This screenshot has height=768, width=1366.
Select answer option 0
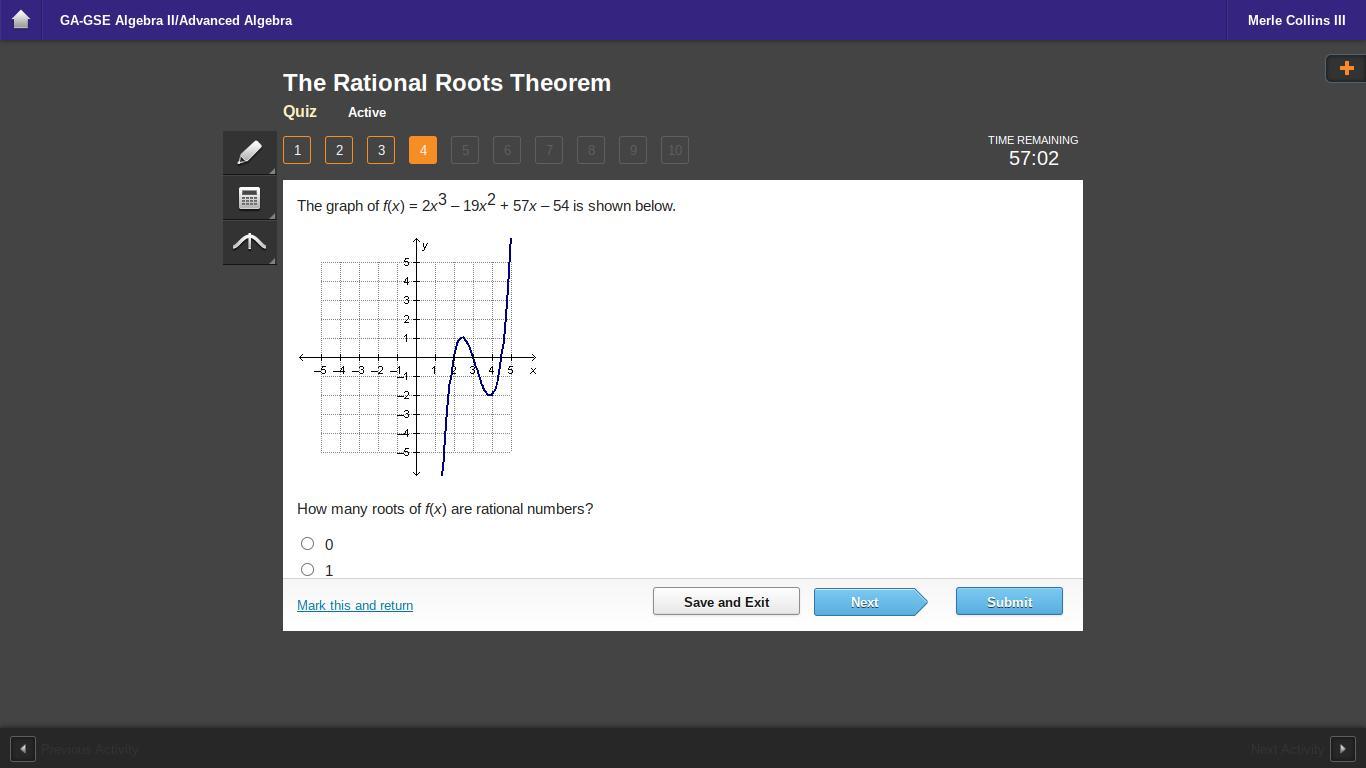(x=307, y=544)
